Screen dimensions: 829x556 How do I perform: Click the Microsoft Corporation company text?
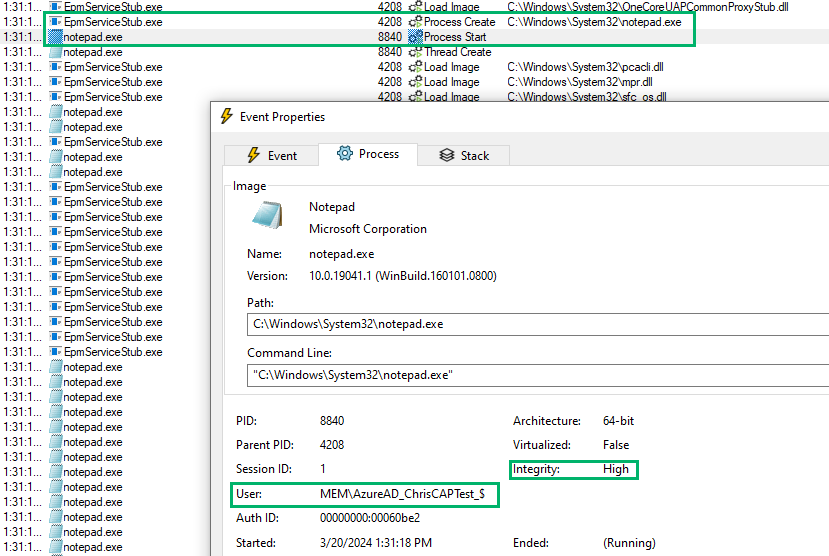[x=367, y=229]
